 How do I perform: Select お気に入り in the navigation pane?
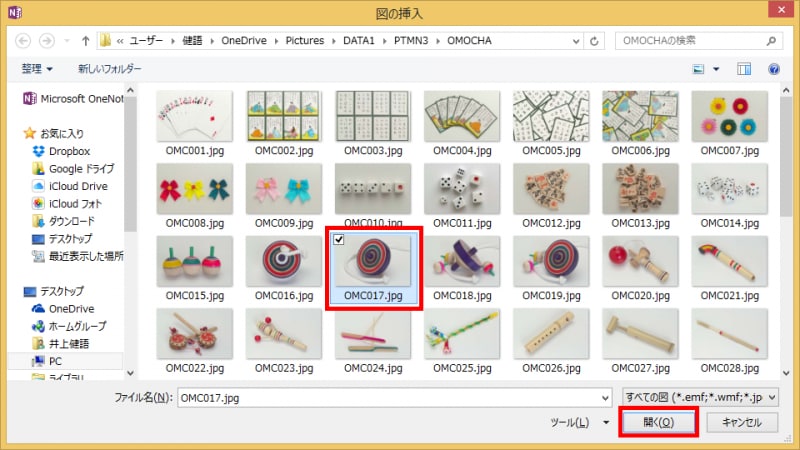pyautogui.click(x=54, y=134)
